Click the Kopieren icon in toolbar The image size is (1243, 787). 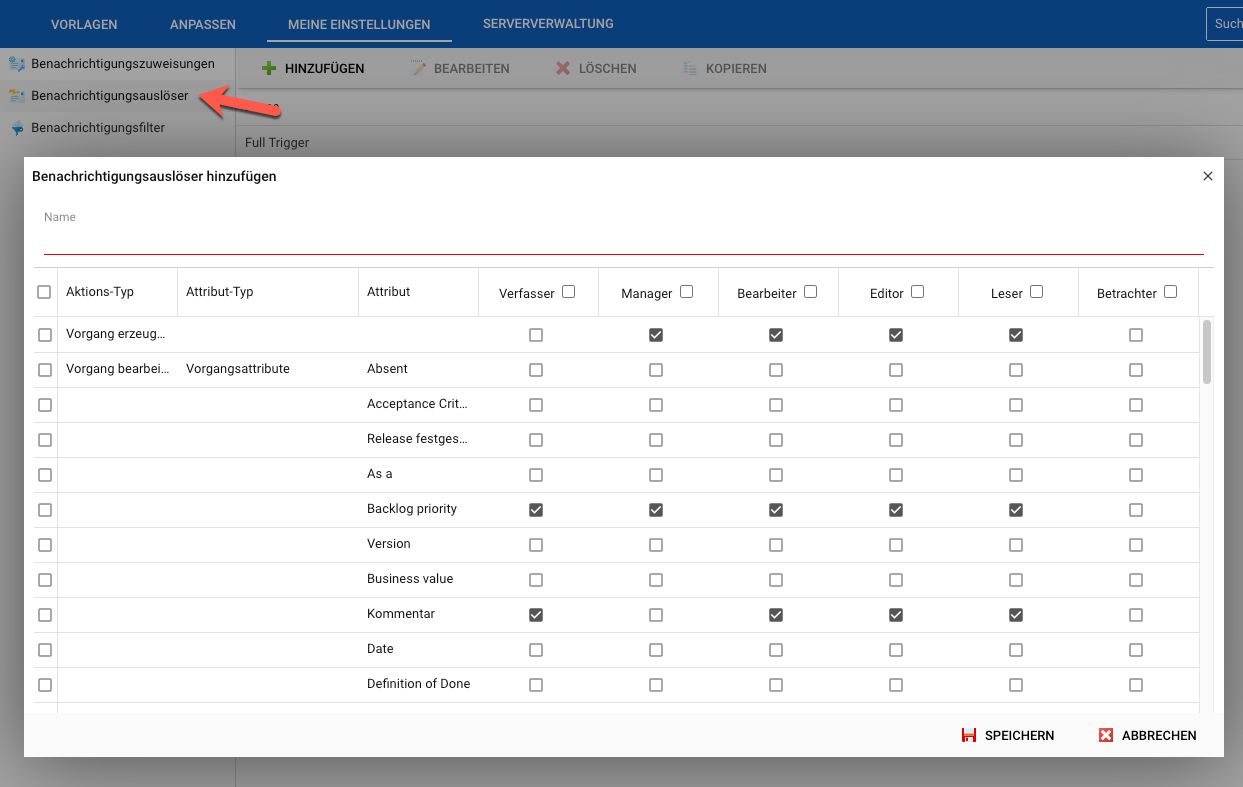(x=689, y=69)
